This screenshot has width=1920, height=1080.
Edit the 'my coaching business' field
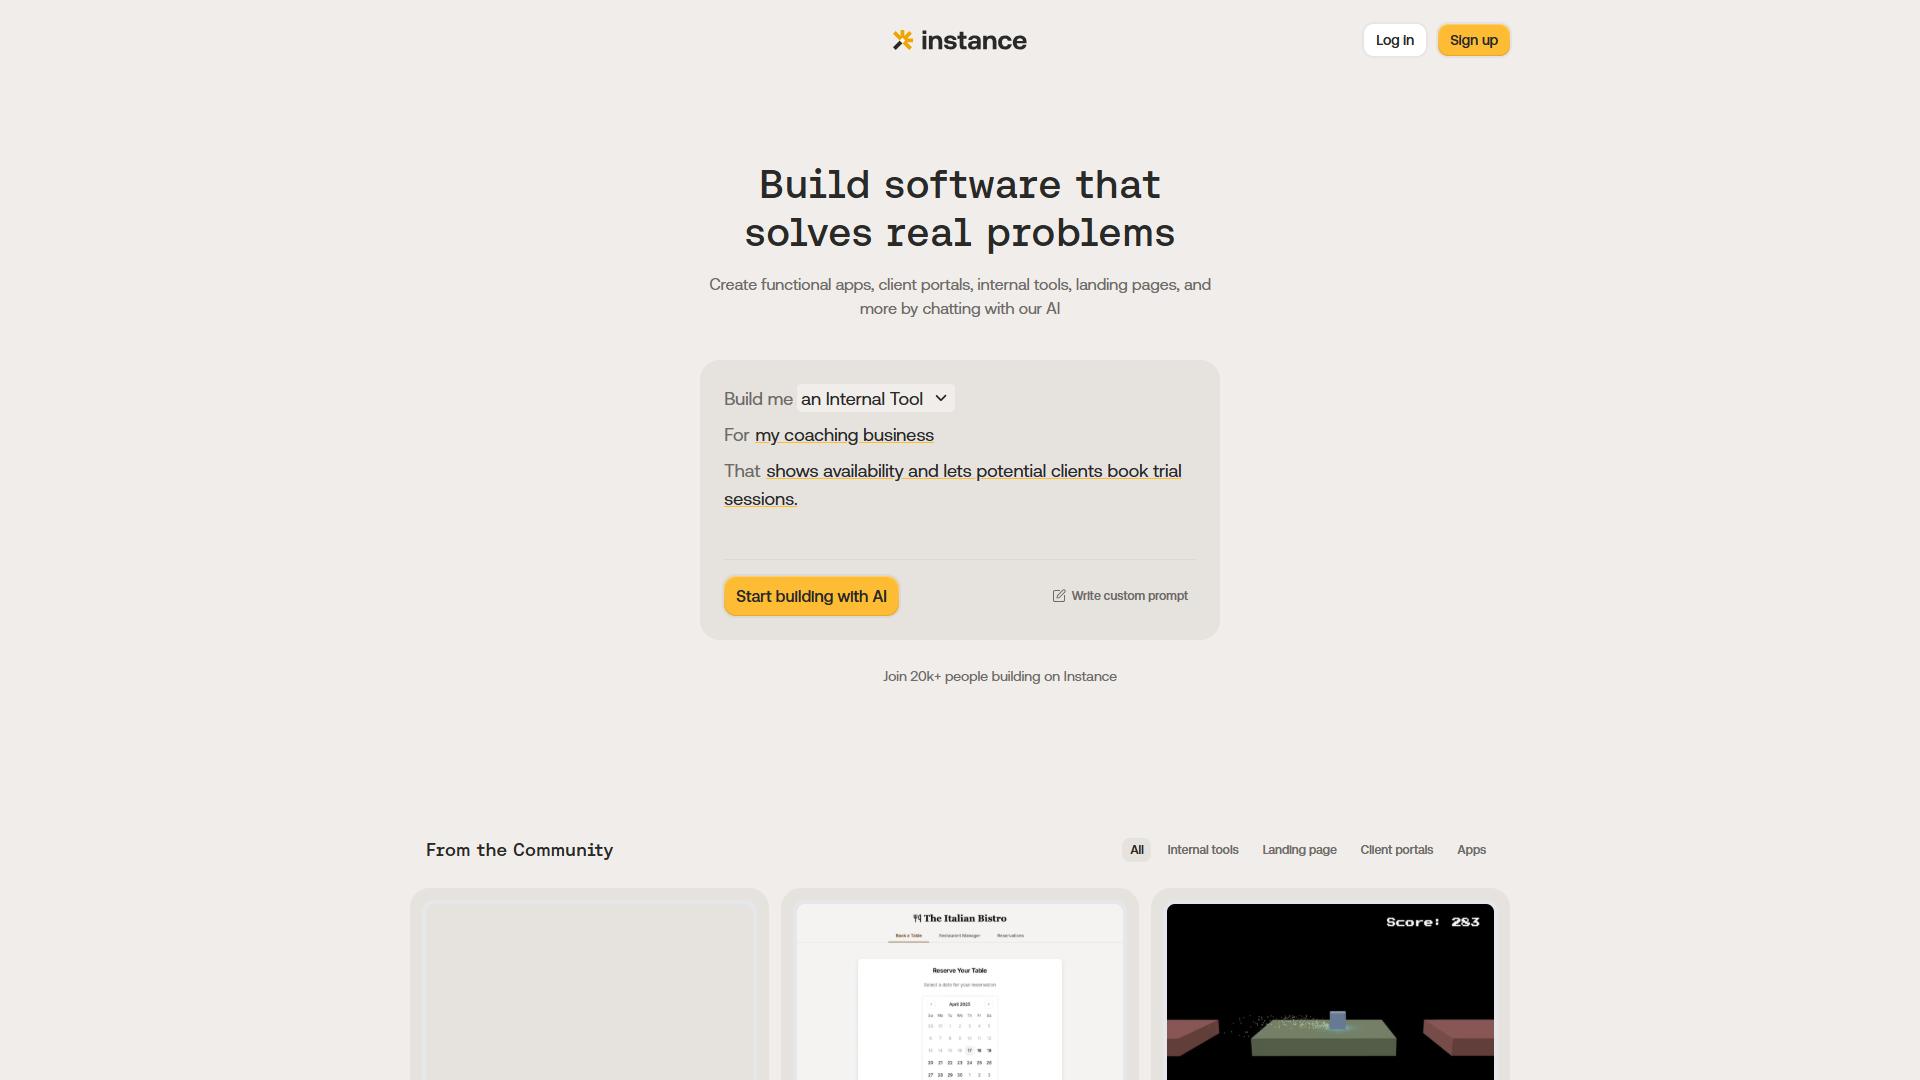(844, 435)
